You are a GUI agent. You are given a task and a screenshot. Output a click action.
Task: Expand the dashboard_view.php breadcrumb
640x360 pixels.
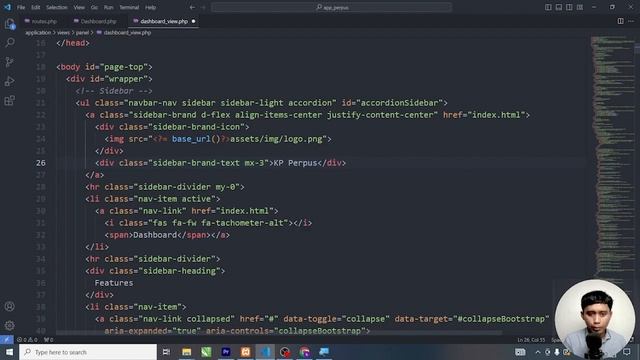pos(124,33)
